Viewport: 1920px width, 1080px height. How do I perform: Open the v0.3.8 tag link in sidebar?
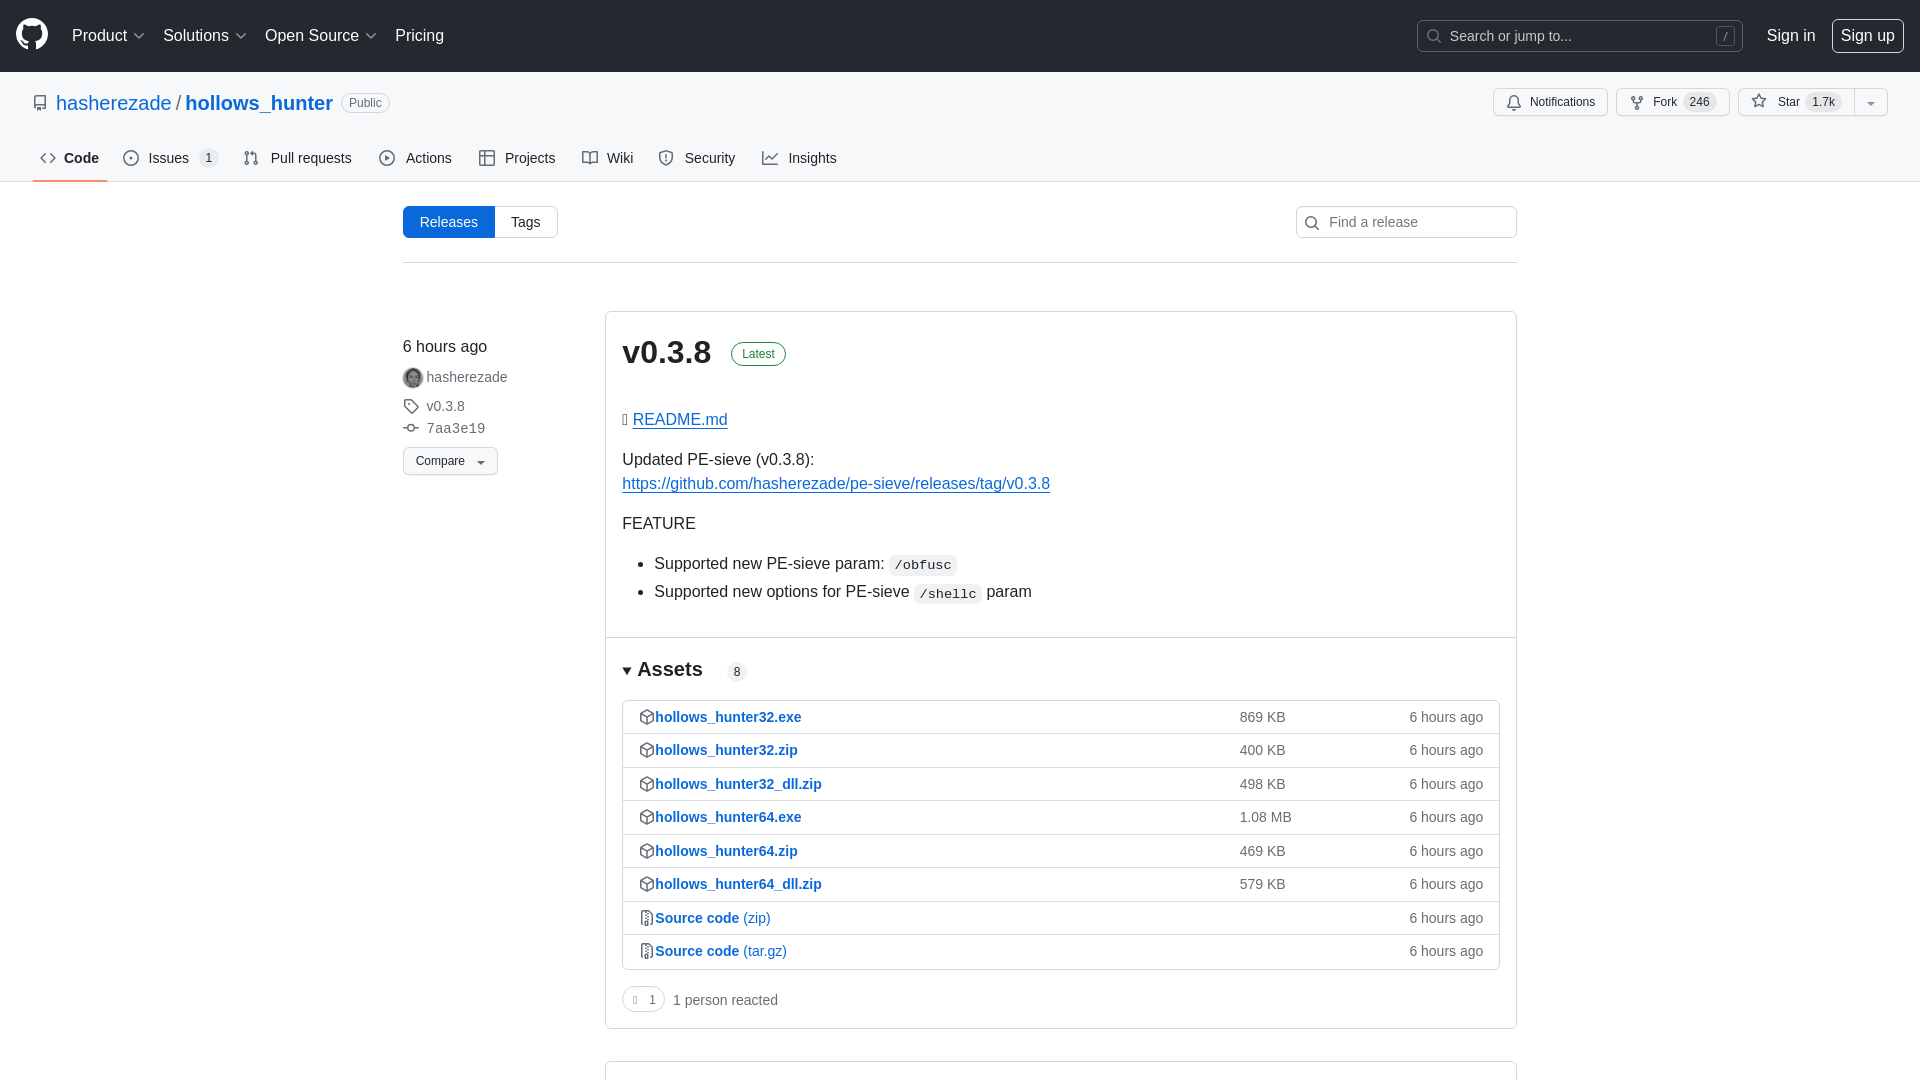tap(446, 406)
